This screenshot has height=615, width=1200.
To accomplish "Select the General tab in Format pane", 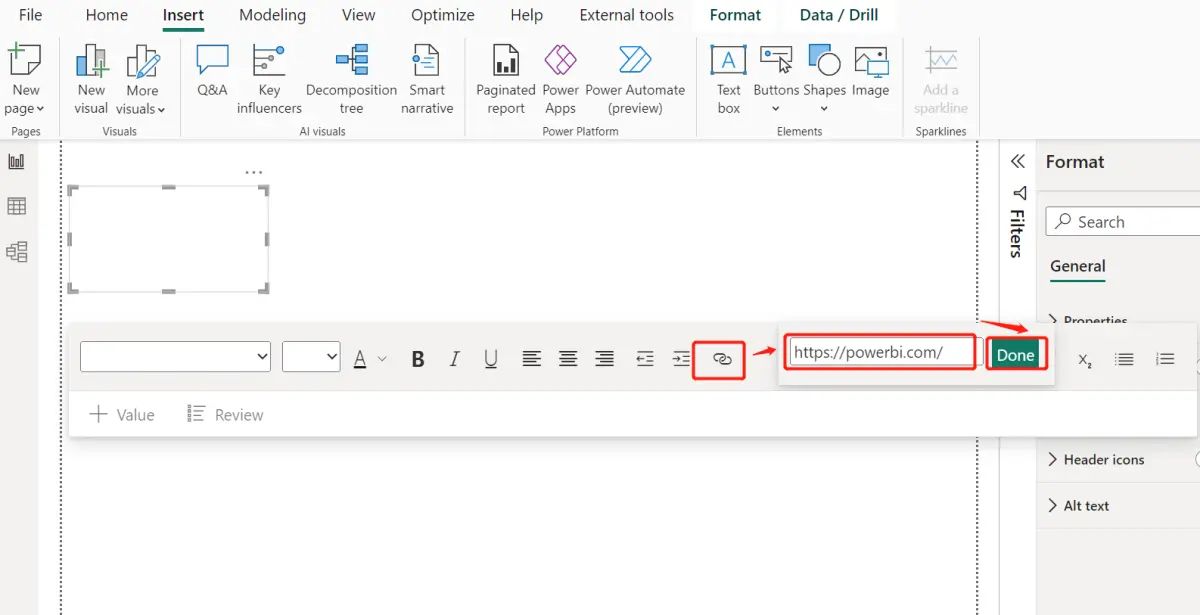I will click(1078, 266).
